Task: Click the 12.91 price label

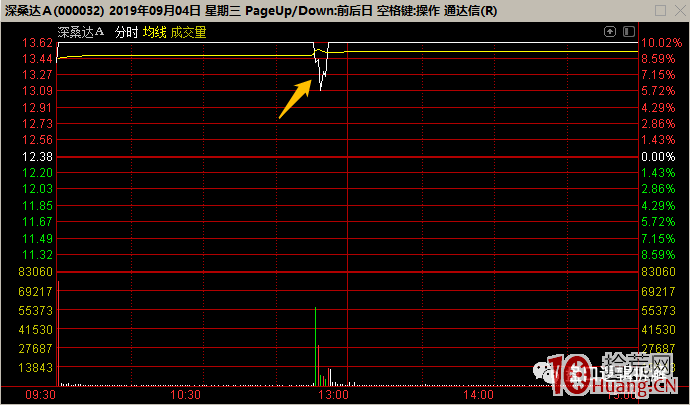Action: click(37, 108)
